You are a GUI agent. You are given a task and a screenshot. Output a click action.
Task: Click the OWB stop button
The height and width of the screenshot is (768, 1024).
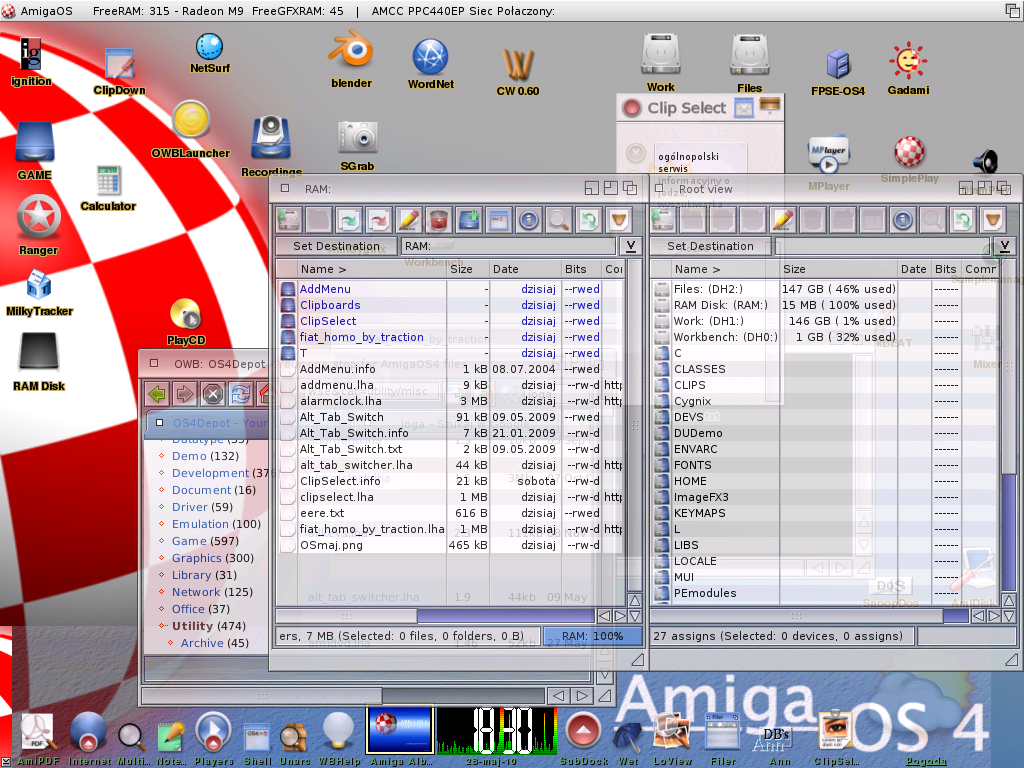pyautogui.click(x=212, y=394)
